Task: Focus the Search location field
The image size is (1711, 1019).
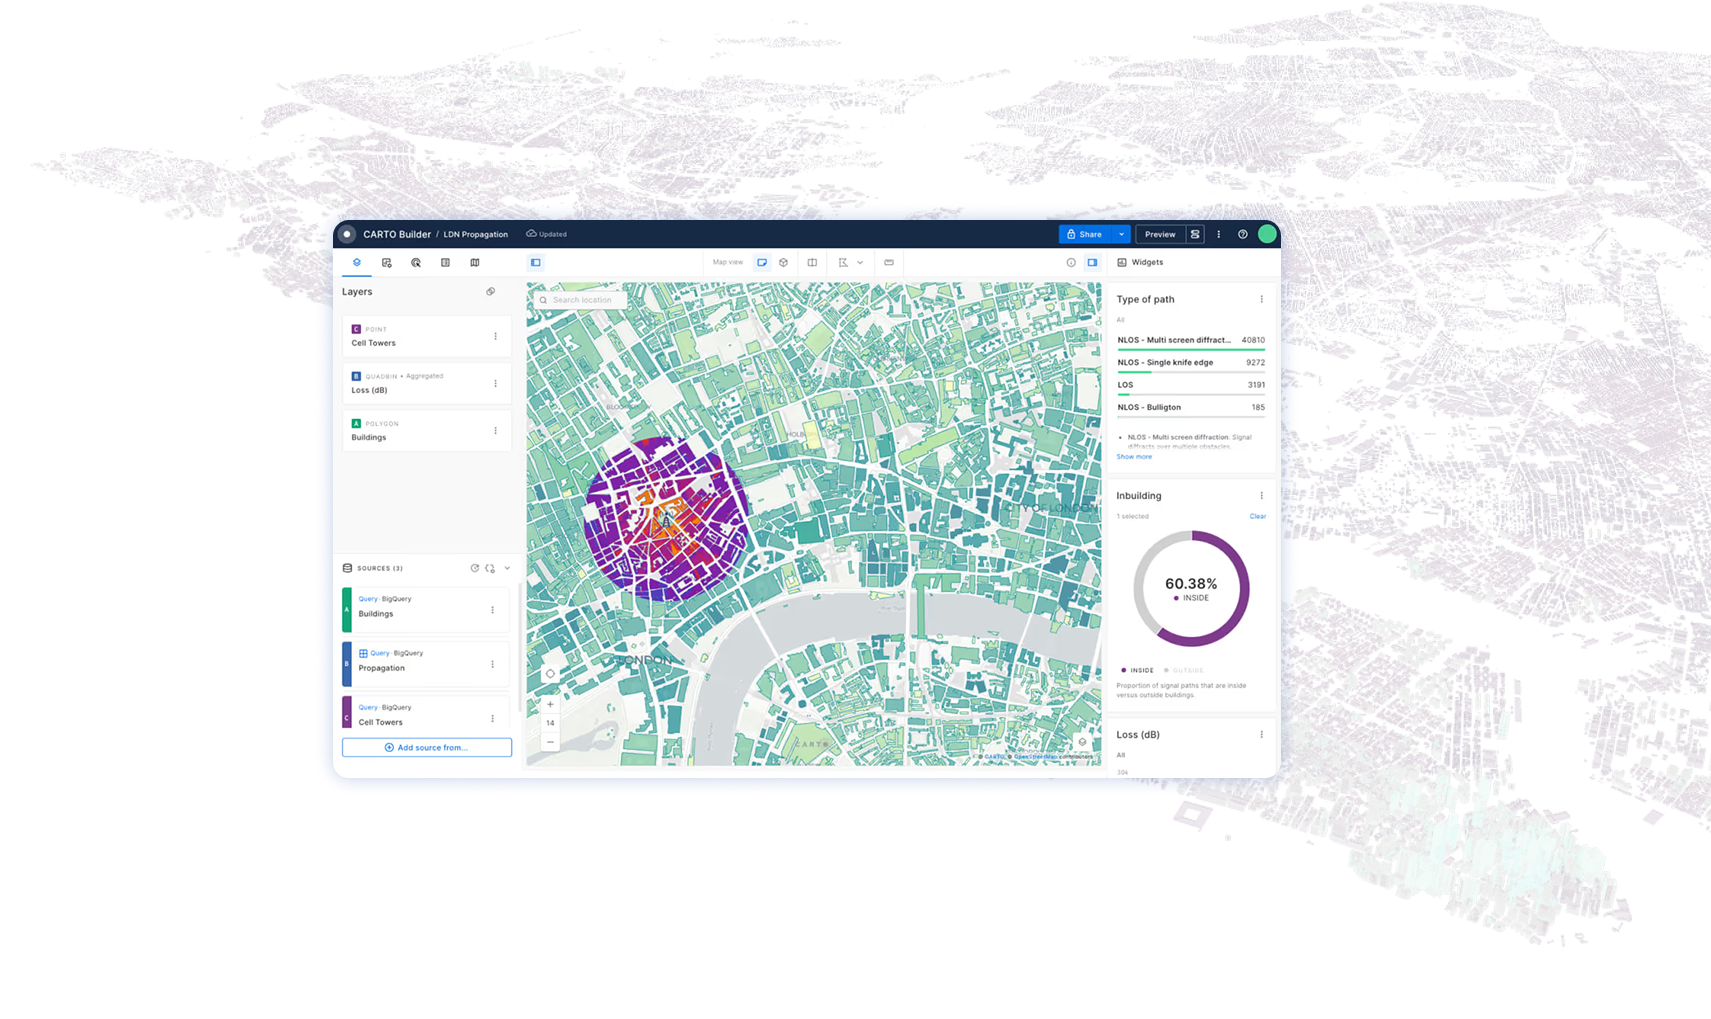Action: [x=579, y=300]
